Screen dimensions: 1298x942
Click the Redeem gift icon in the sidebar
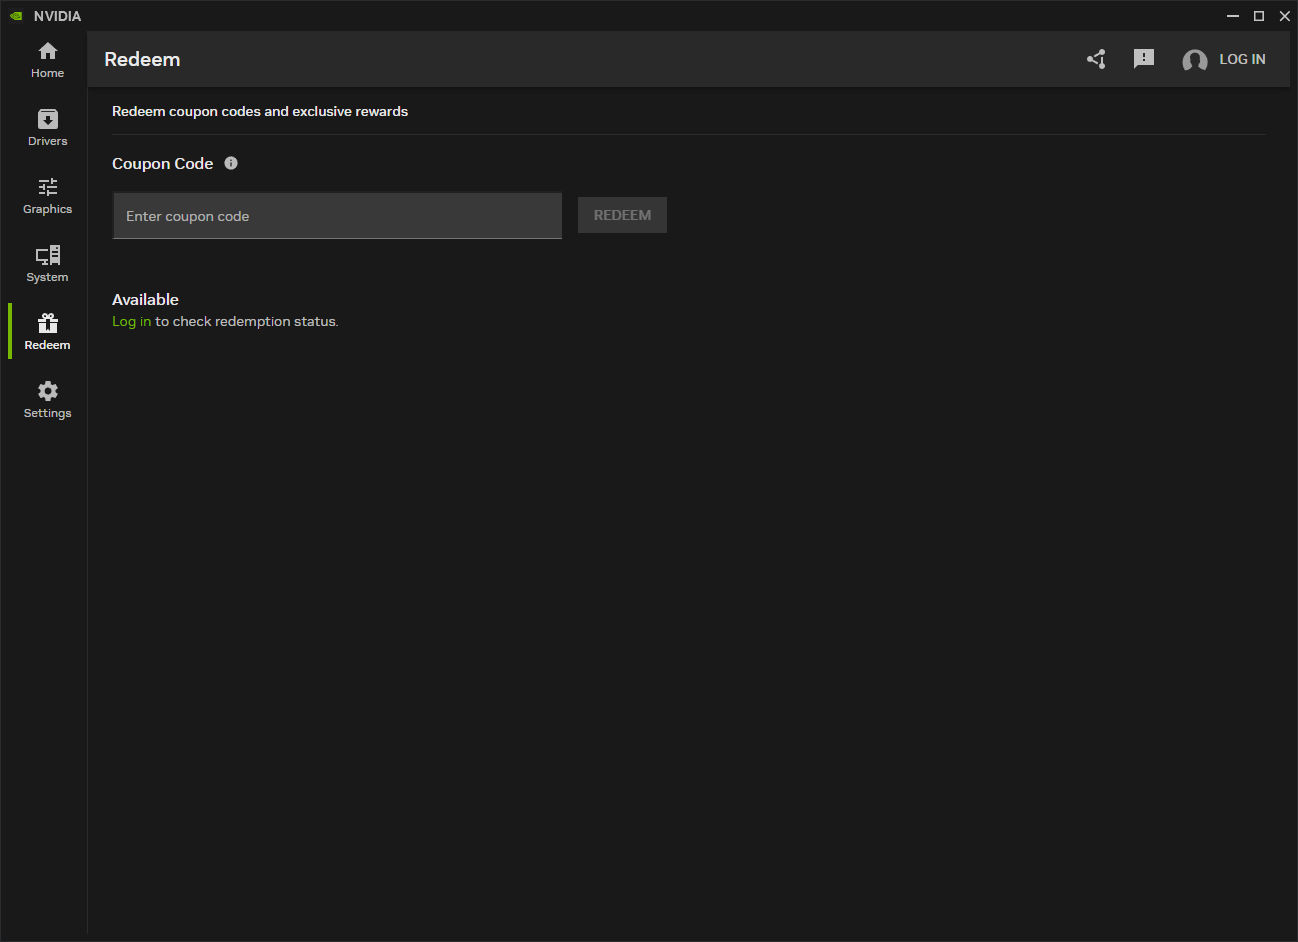tap(47, 323)
